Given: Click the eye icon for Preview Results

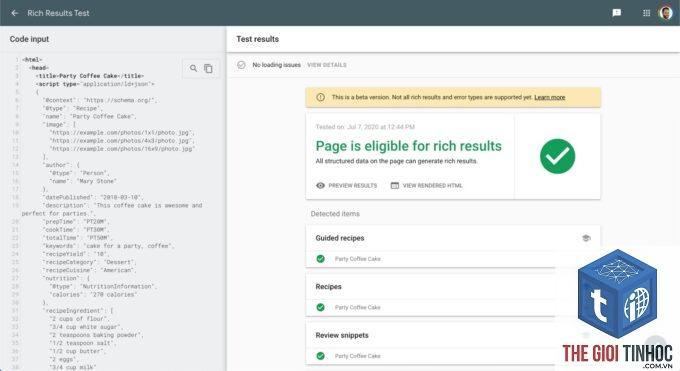Looking at the screenshot, I should click(320, 185).
